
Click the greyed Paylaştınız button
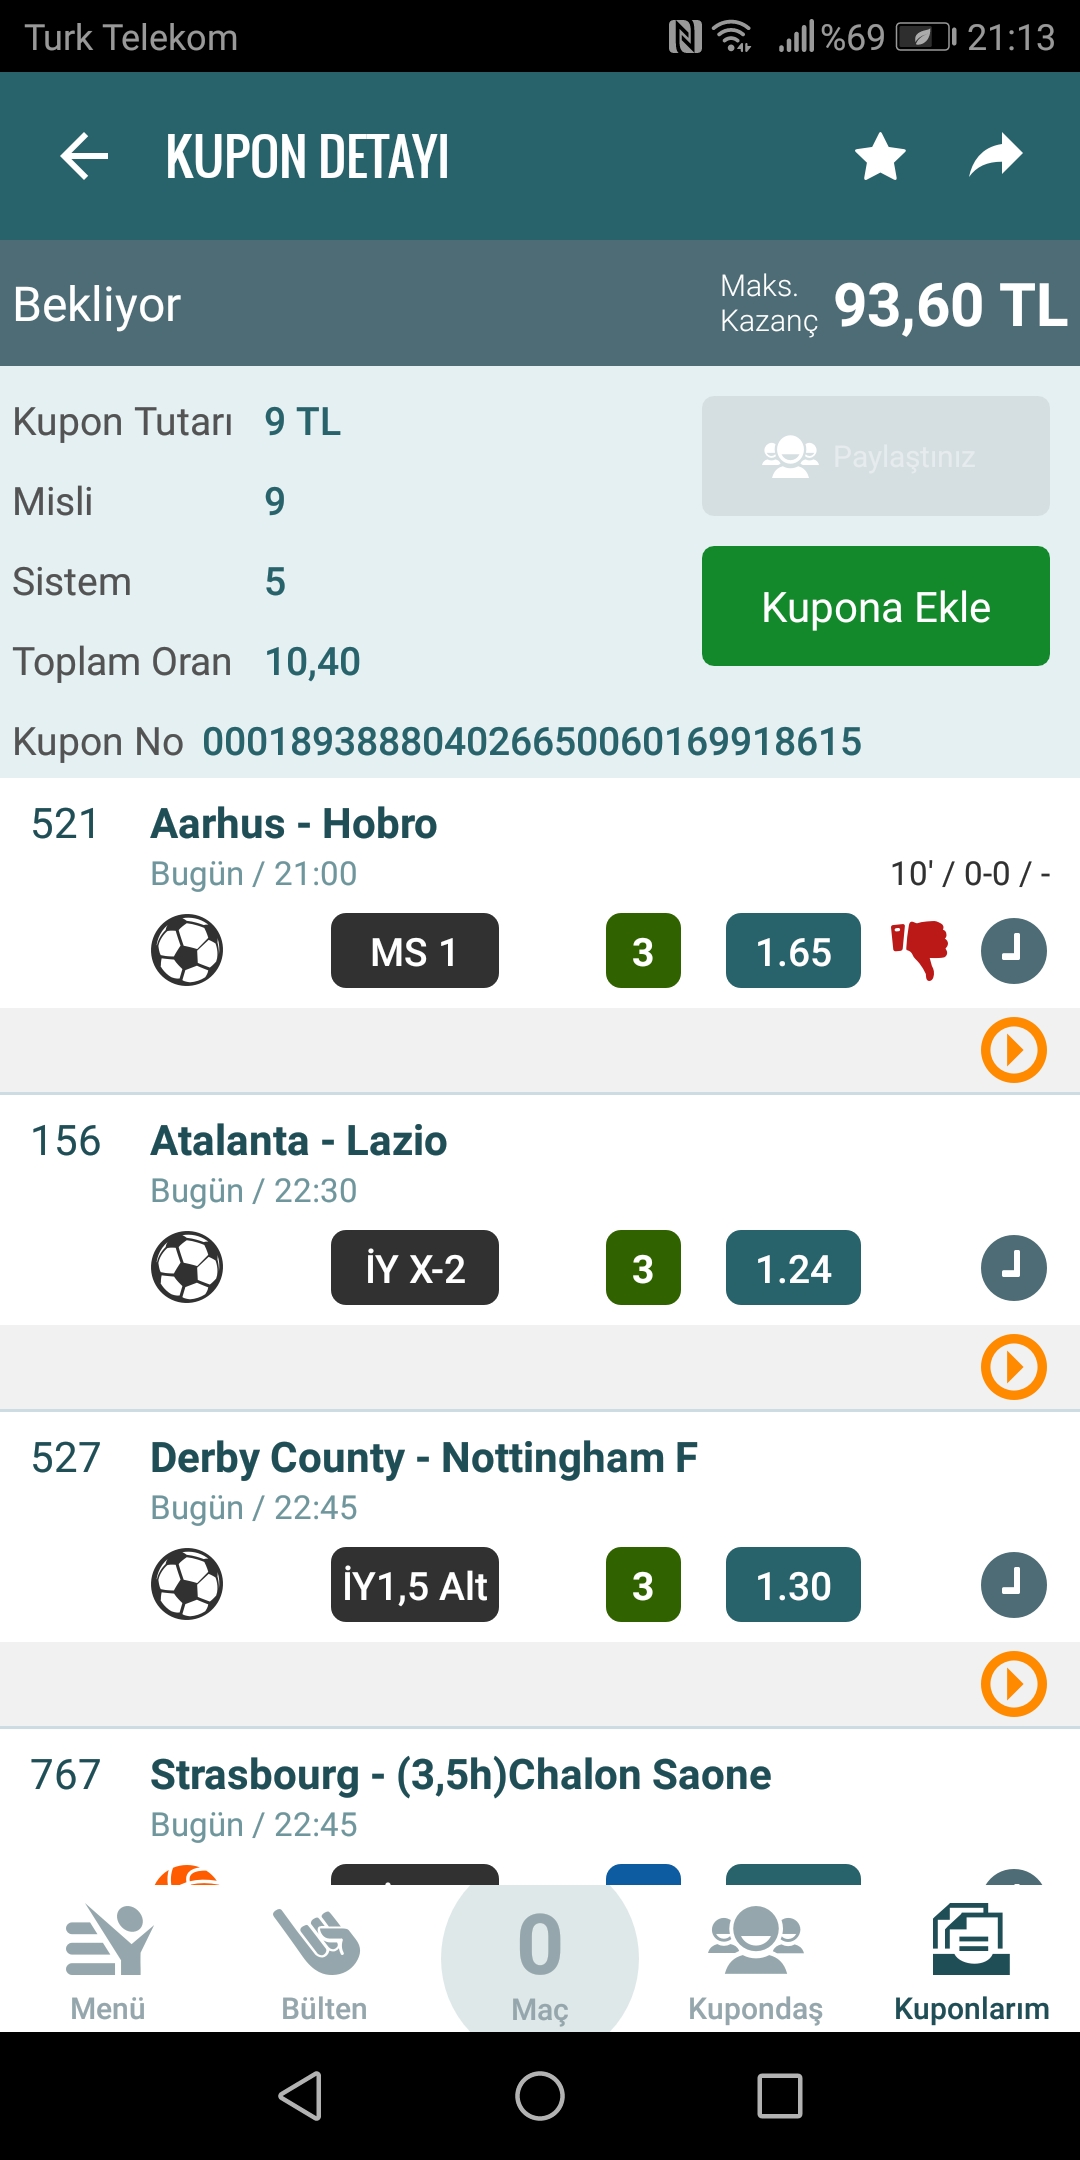click(876, 456)
